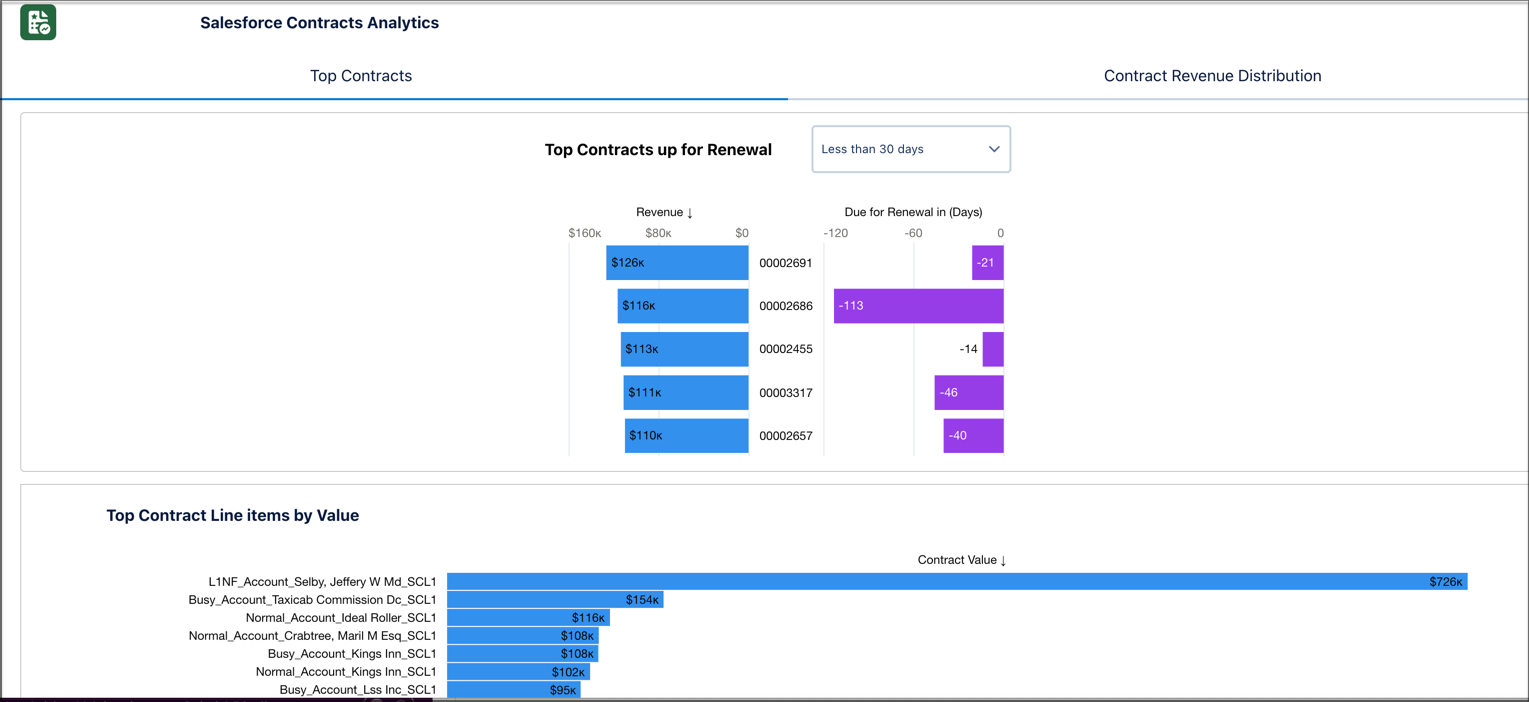Viewport: 1529px width, 702px height.
Task: Select the $102k contract value bar
Action: click(518, 672)
